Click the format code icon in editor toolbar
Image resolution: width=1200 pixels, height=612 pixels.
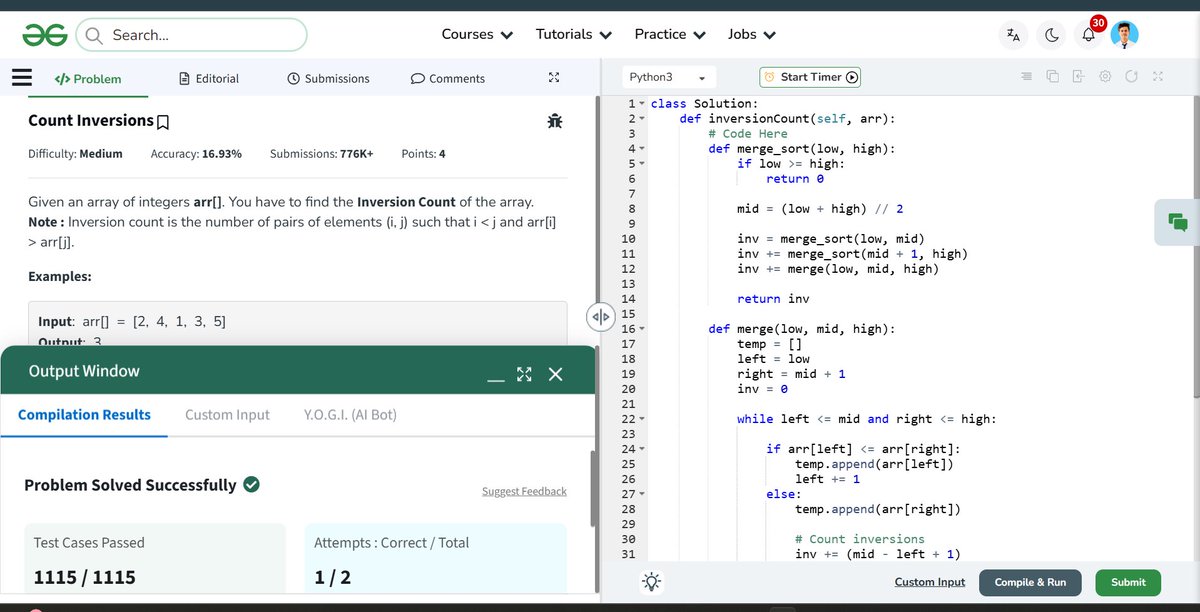[x=1026, y=77]
